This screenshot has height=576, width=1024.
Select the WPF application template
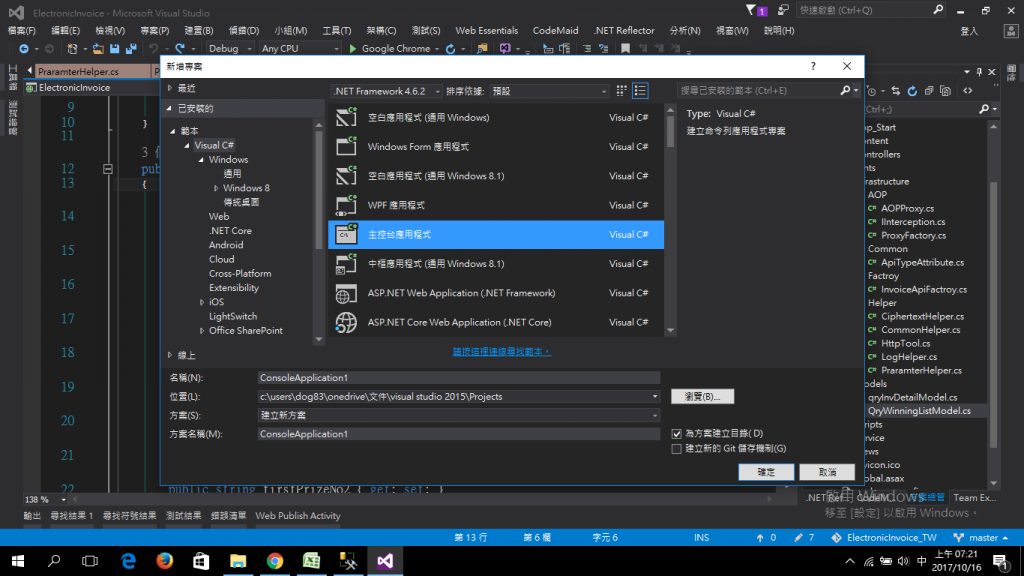(496, 205)
